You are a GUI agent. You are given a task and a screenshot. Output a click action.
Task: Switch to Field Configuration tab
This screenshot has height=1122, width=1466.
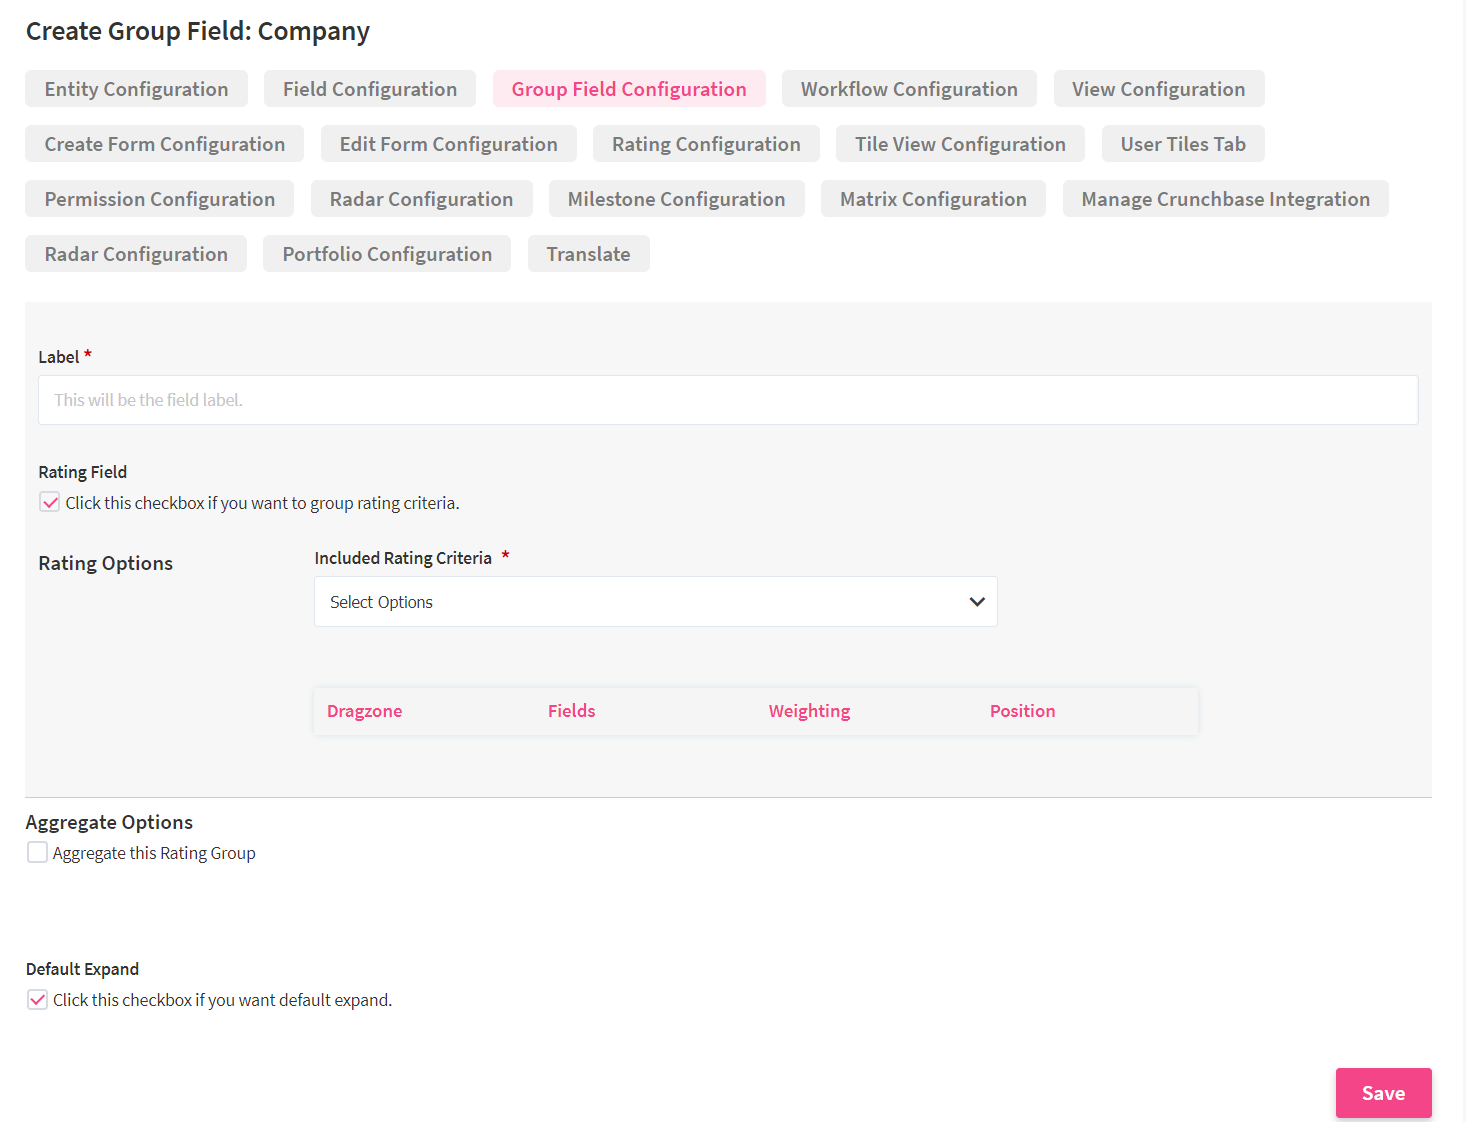(x=369, y=89)
